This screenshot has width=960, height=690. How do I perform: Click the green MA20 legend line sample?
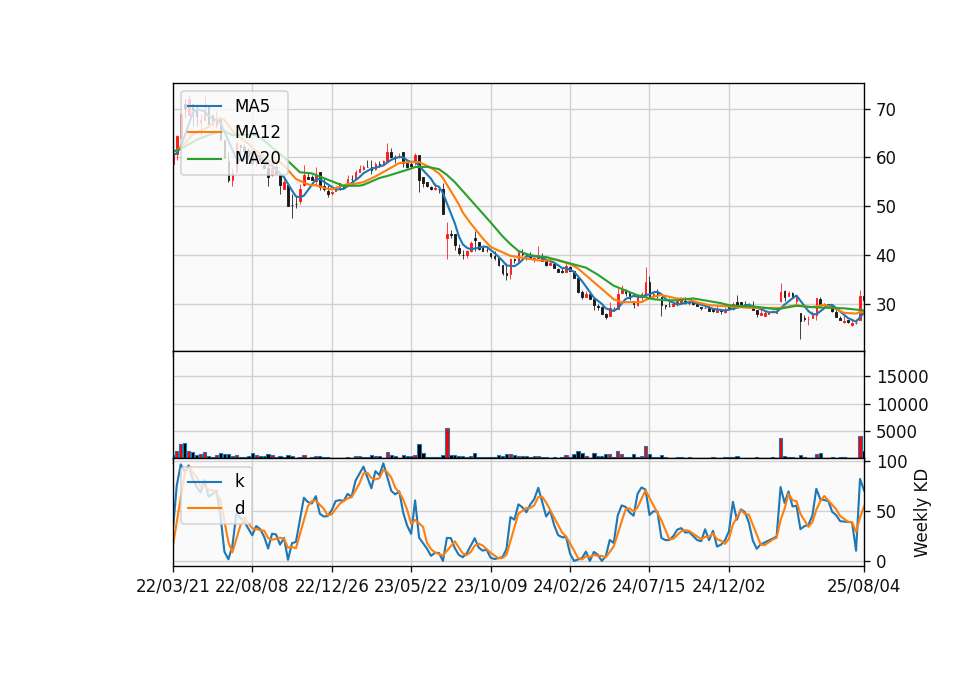point(204,159)
